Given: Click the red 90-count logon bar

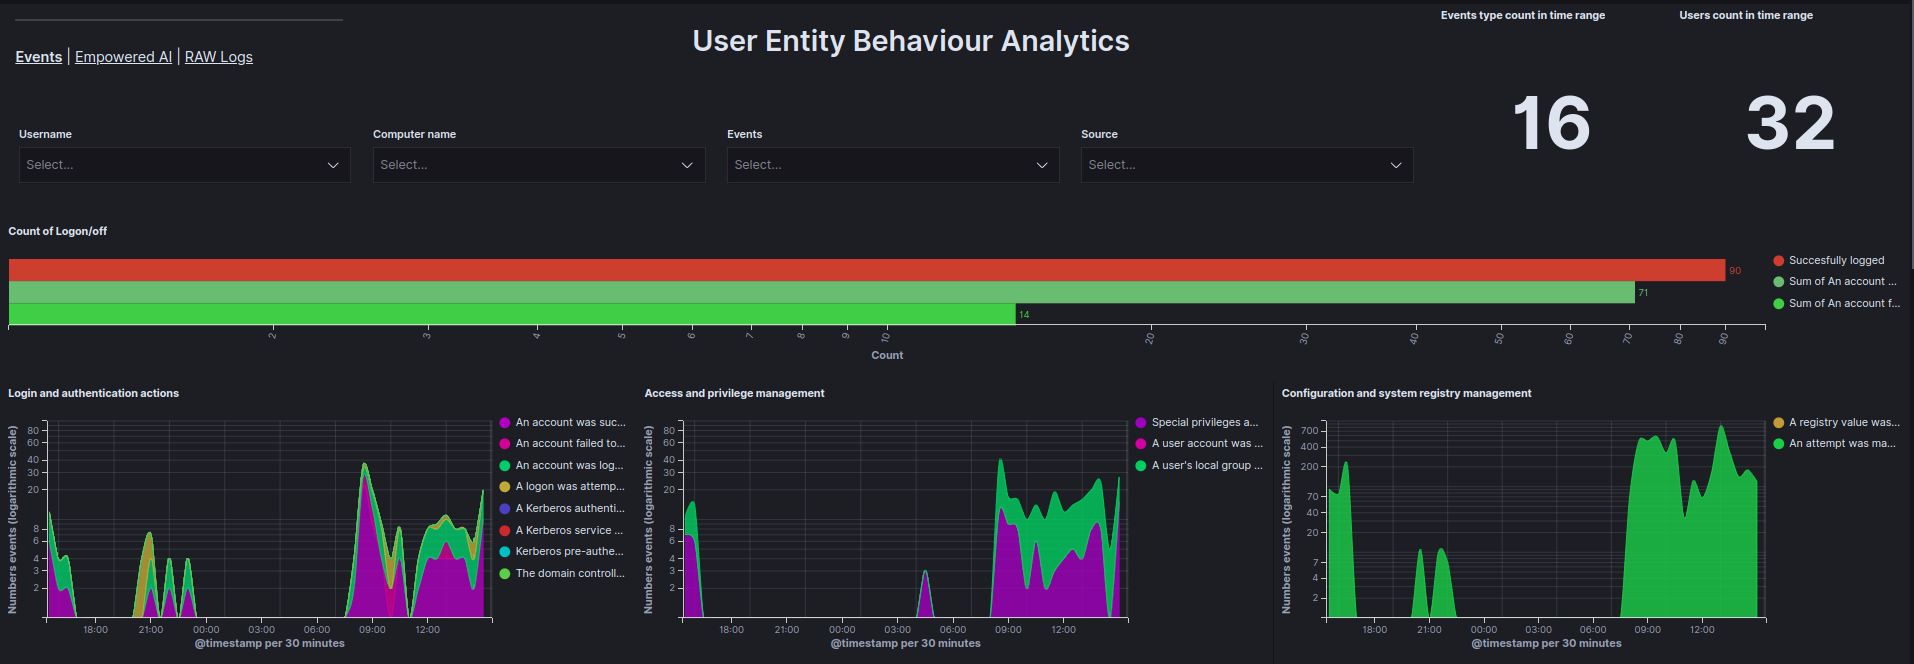Looking at the screenshot, I should coord(866,270).
